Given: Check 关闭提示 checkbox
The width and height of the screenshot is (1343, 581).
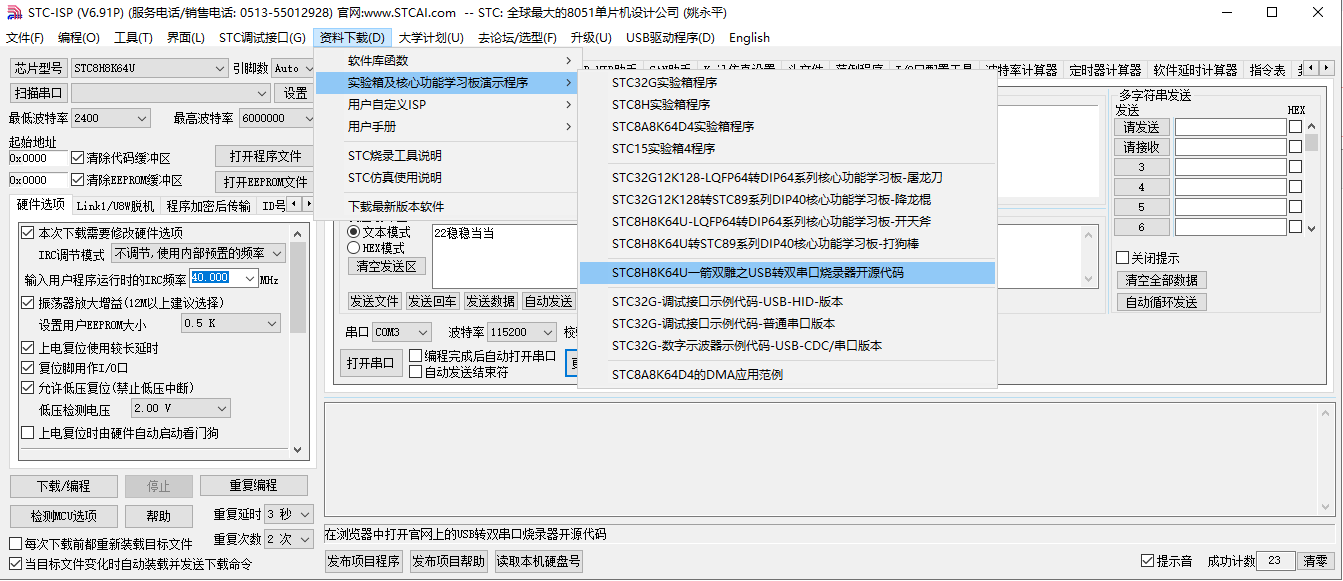Looking at the screenshot, I should tap(1122, 258).
